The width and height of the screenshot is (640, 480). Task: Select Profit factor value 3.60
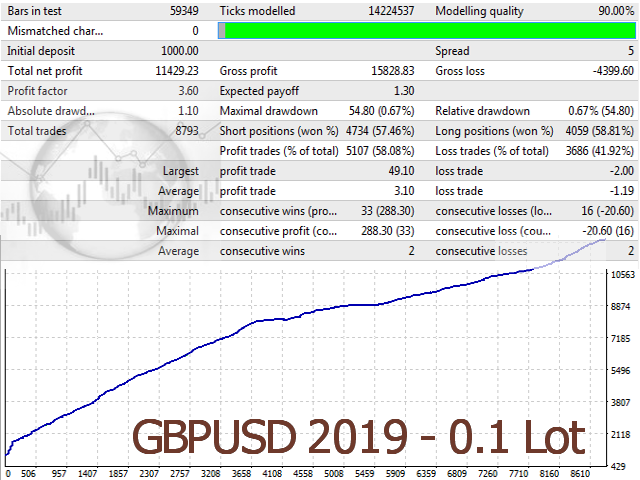point(188,91)
